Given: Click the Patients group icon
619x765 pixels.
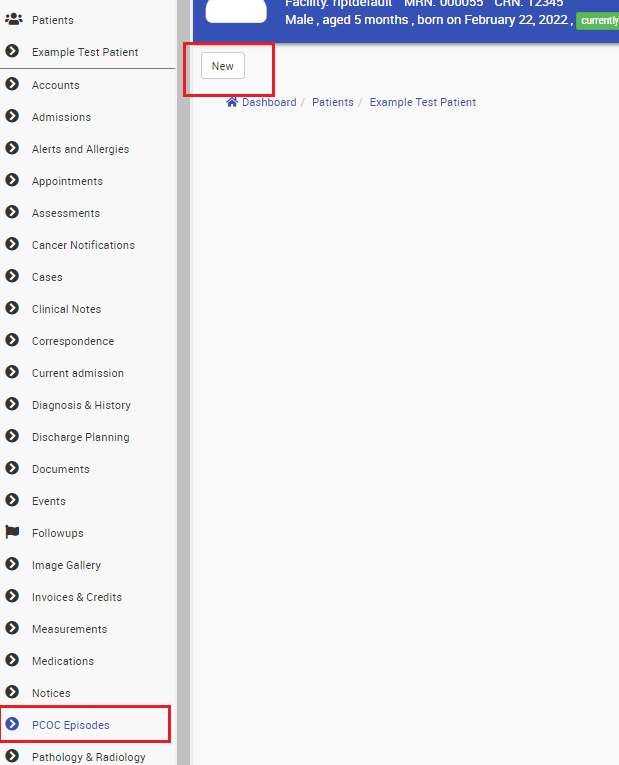Looking at the screenshot, I should [x=13, y=19].
